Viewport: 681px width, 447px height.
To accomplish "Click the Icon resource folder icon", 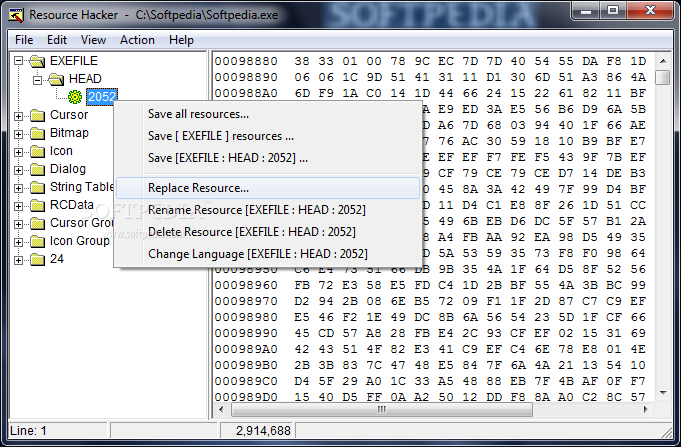I will 37,151.
